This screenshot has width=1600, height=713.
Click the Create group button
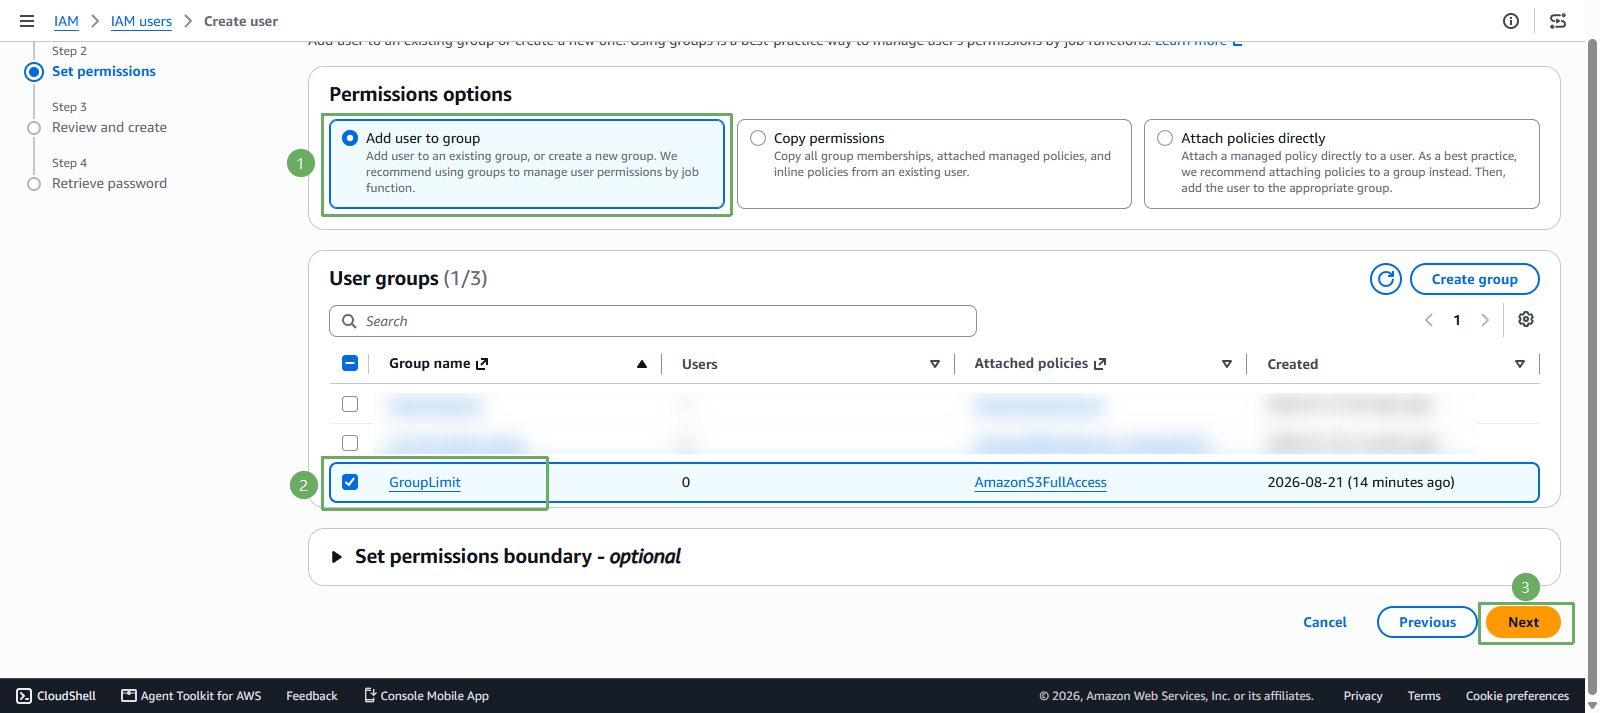coord(1474,279)
